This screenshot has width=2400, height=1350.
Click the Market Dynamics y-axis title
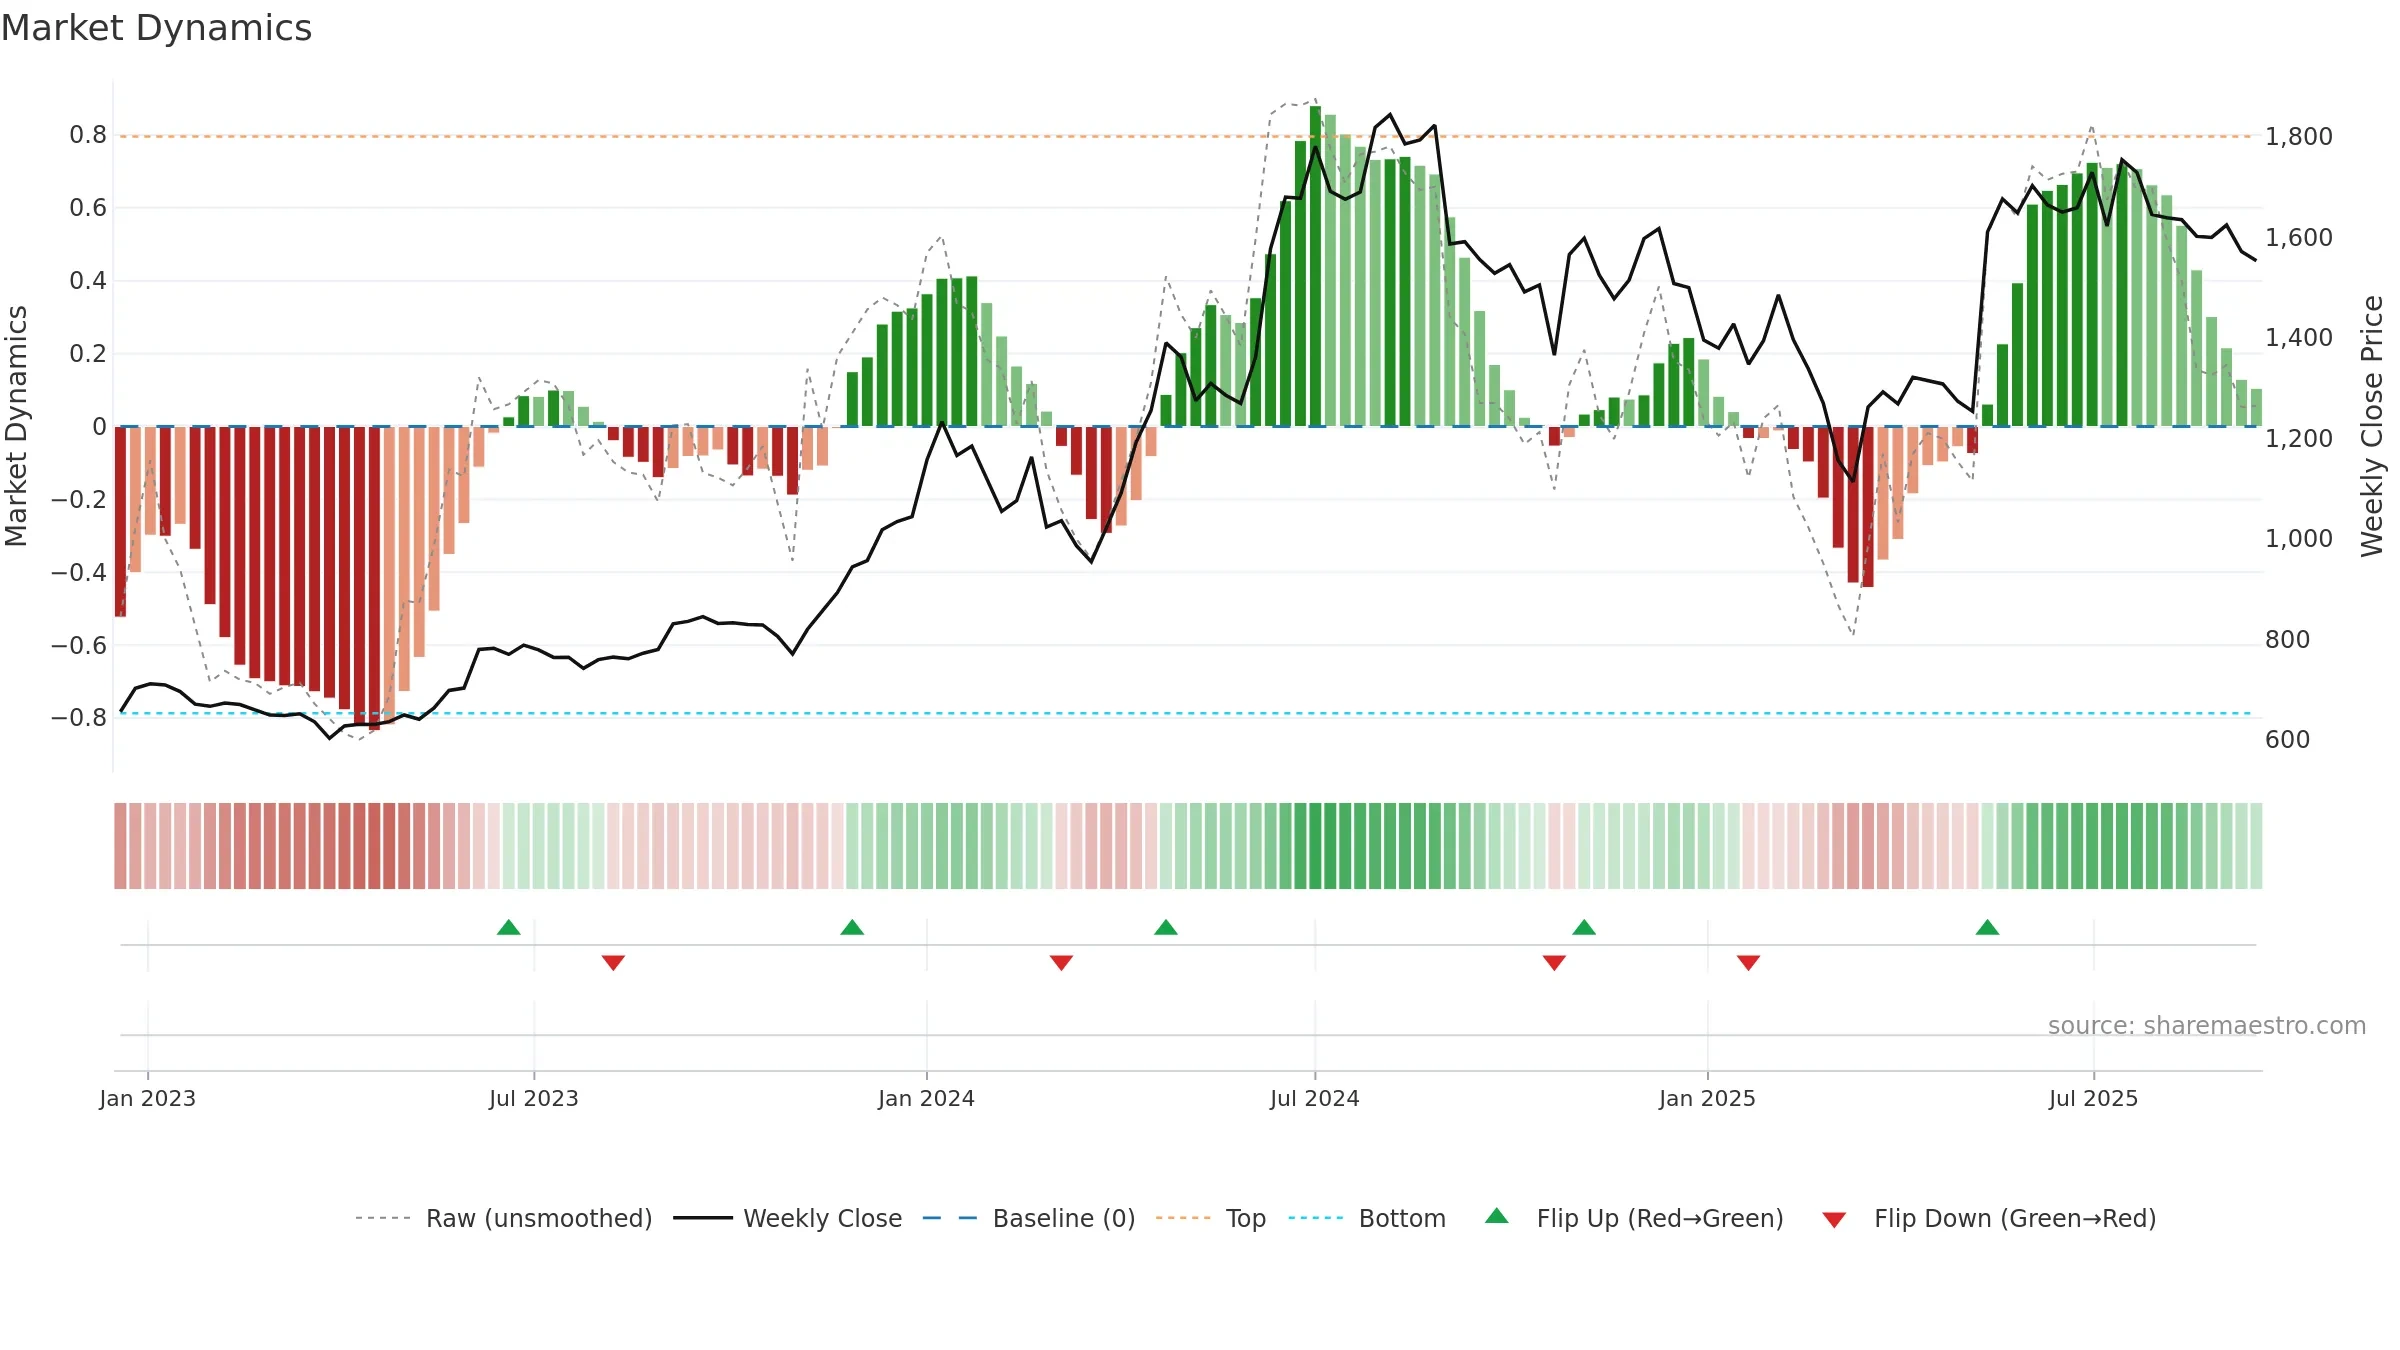[x=16, y=426]
